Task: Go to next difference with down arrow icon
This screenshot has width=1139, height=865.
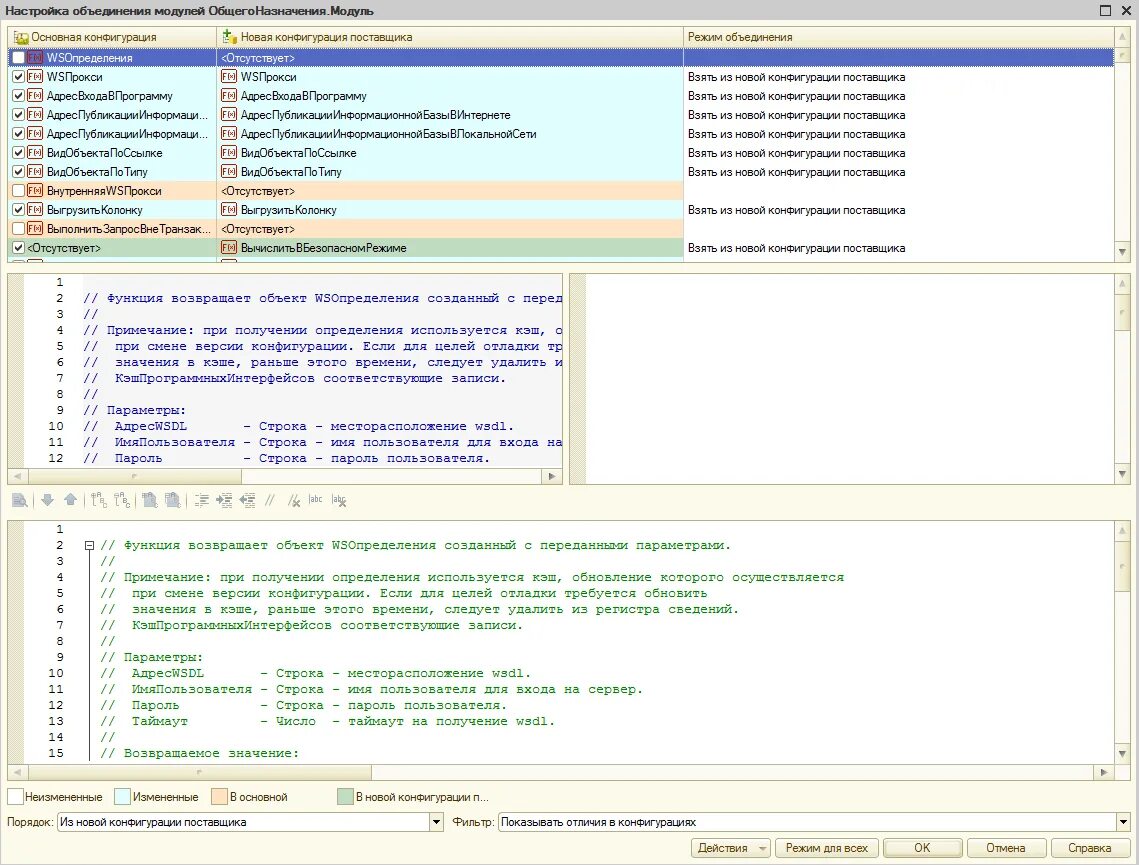Action: (x=47, y=500)
